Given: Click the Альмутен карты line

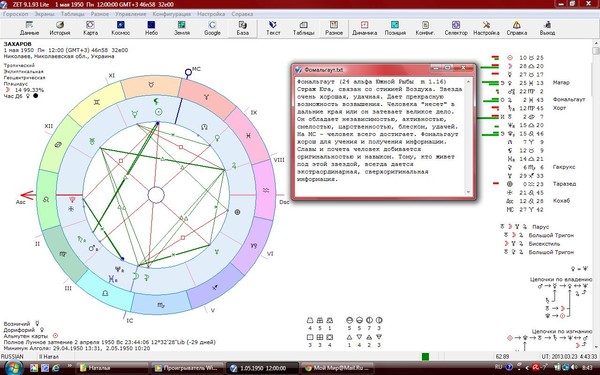Looking at the screenshot, I should point(31,336).
